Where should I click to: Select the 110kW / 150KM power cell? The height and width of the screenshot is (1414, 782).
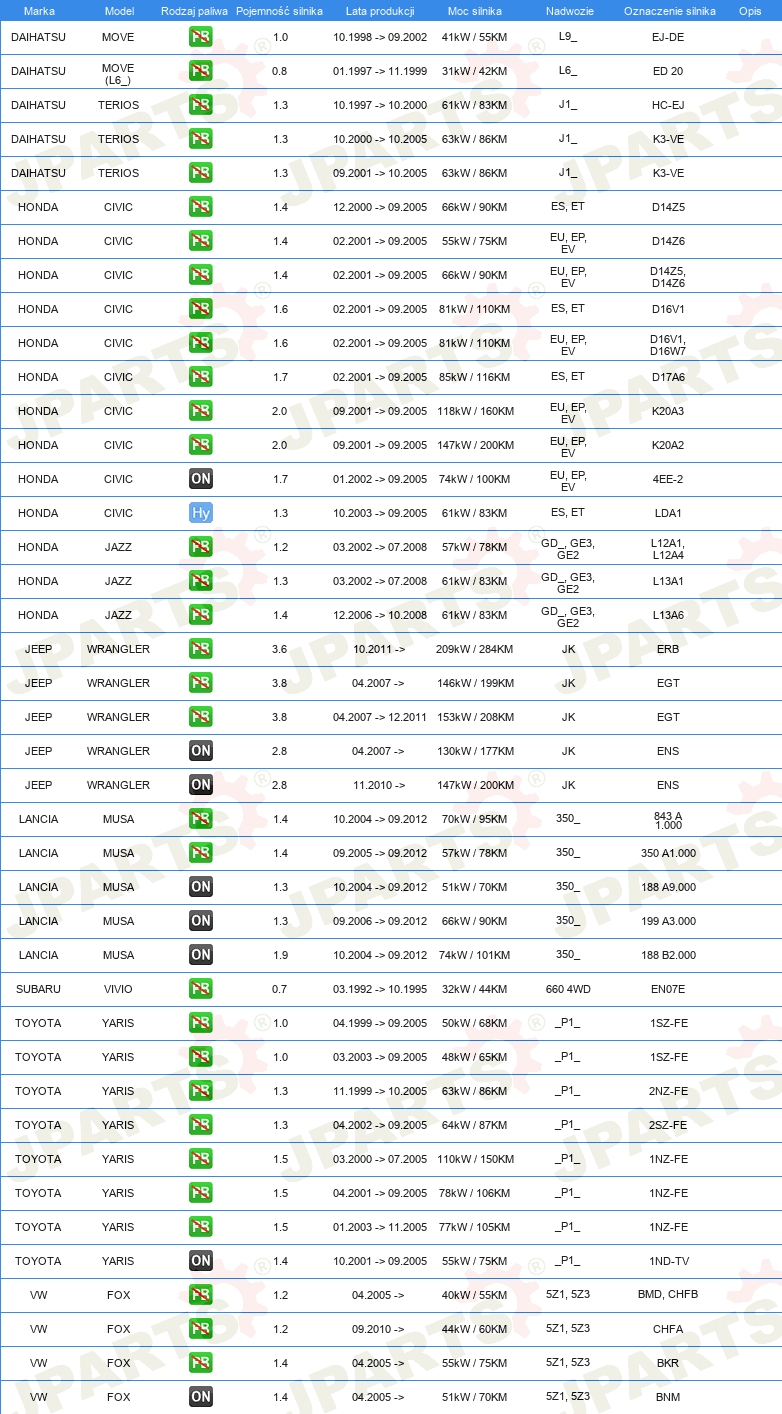tap(475, 1159)
